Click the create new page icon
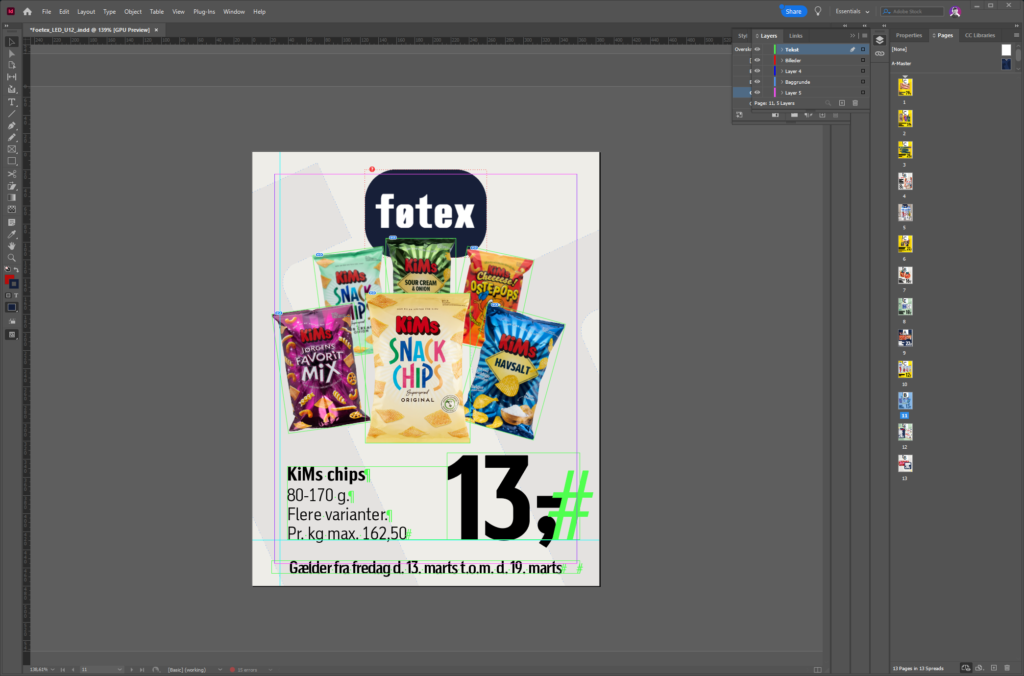Image resolution: width=1024 pixels, height=676 pixels. tap(994, 668)
